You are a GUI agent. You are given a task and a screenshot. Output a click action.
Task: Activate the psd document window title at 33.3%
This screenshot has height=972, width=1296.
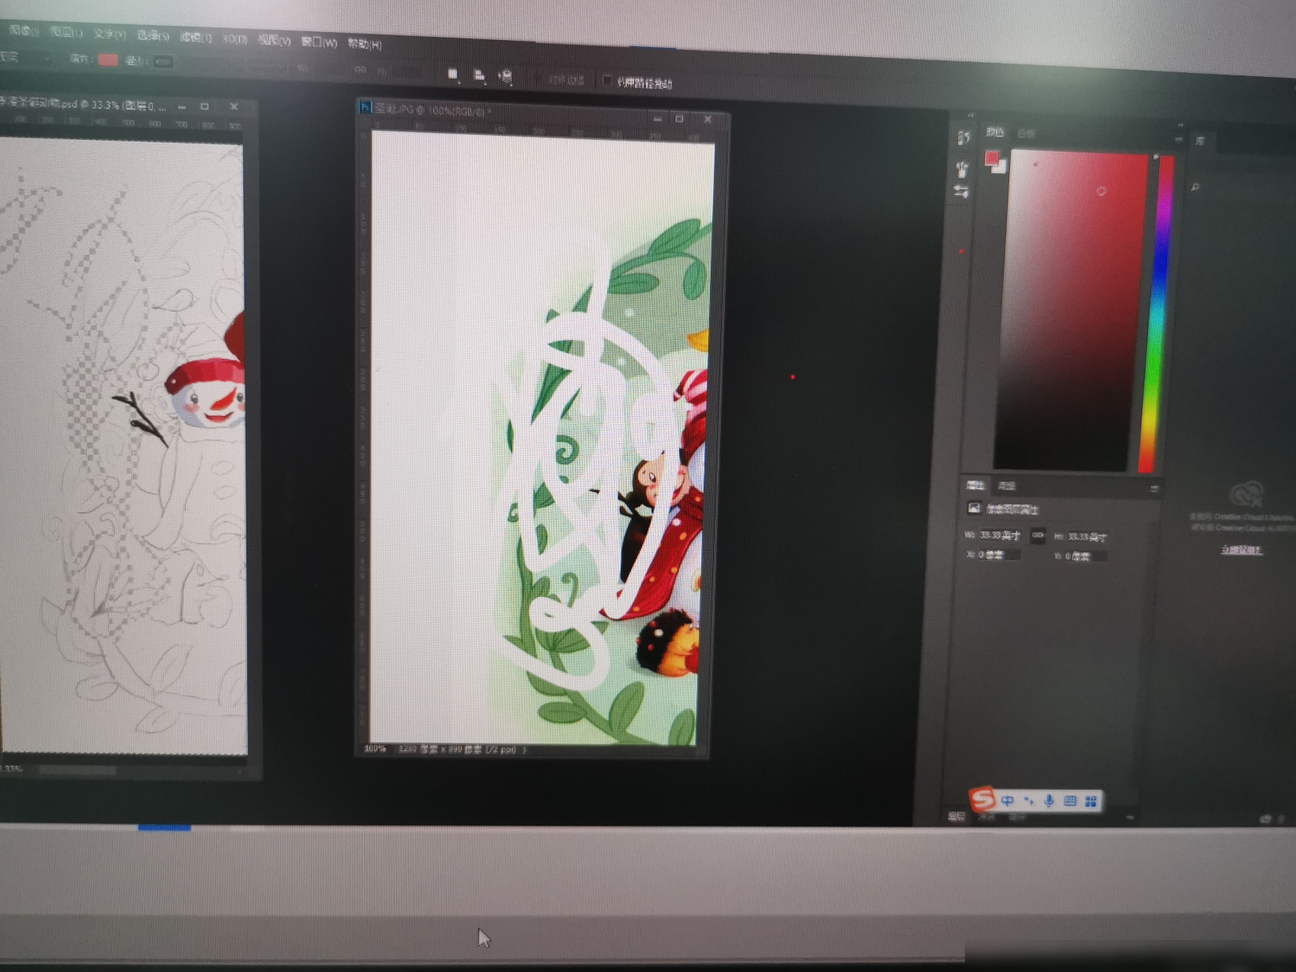pos(82,104)
